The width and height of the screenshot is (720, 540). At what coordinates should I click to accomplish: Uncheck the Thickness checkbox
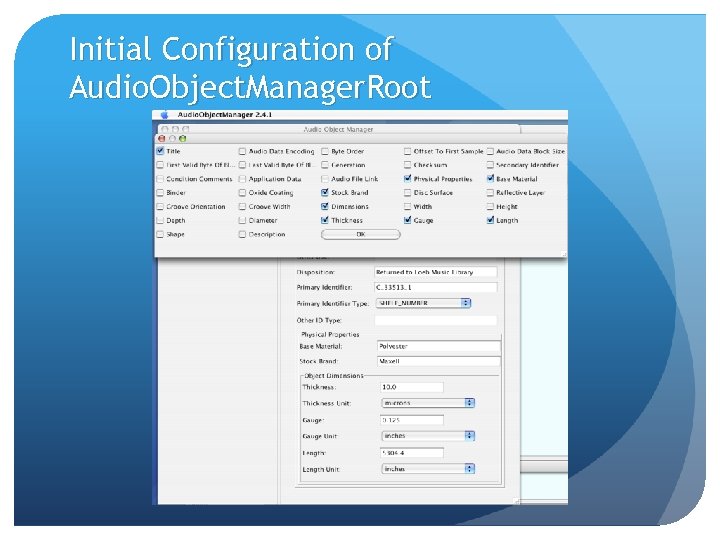point(325,220)
